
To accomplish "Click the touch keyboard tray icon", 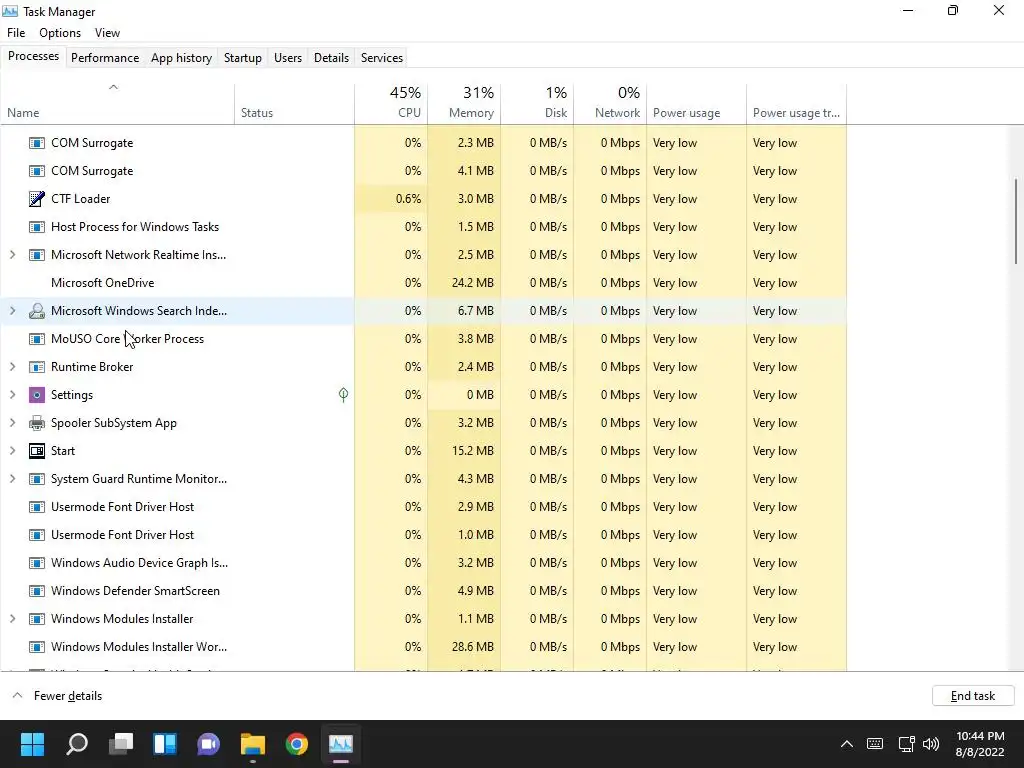I will tap(875, 744).
